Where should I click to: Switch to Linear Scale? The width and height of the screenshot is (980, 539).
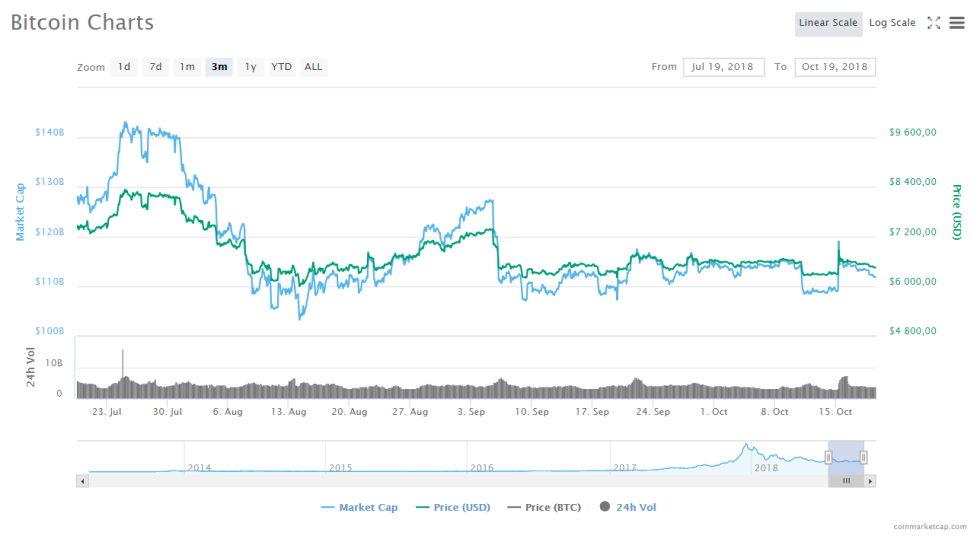pos(828,23)
